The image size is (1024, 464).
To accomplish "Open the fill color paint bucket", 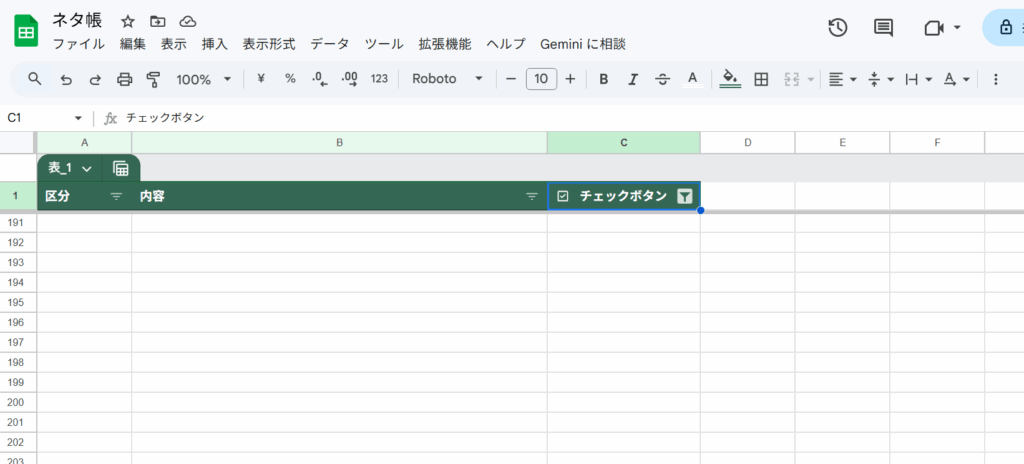I will pyautogui.click(x=730, y=79).
